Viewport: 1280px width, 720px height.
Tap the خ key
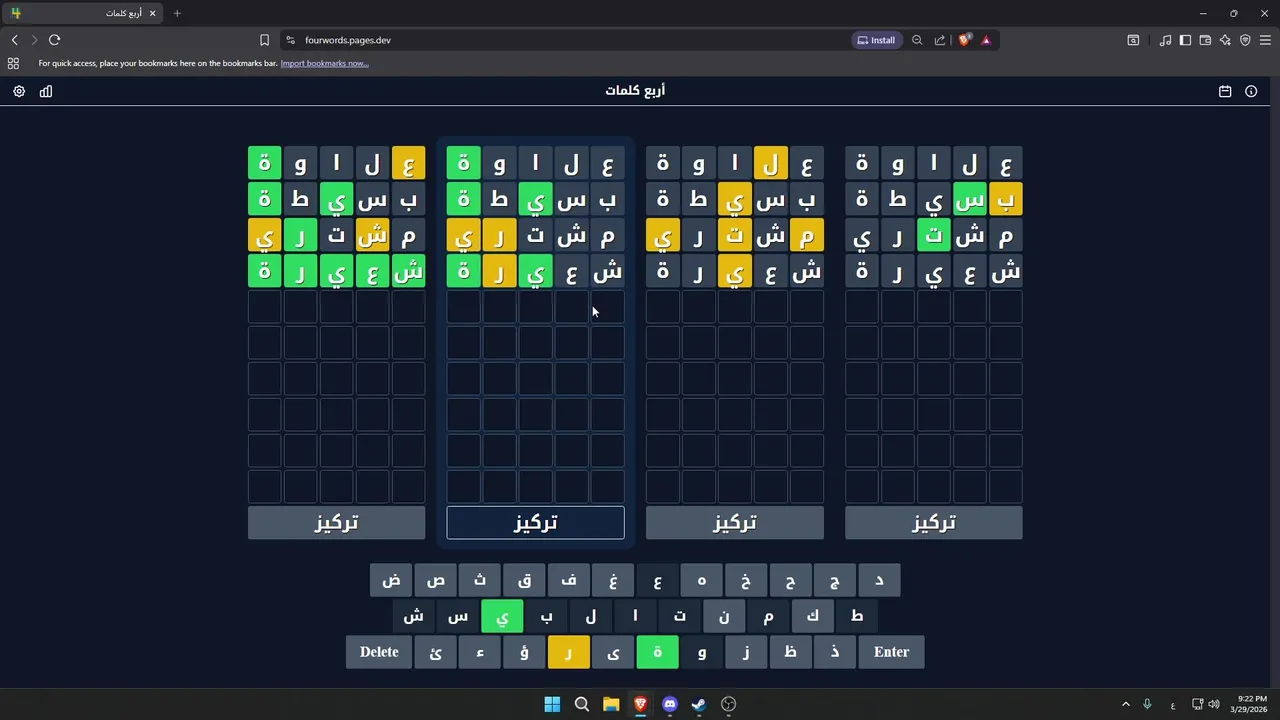coord(746,580)
